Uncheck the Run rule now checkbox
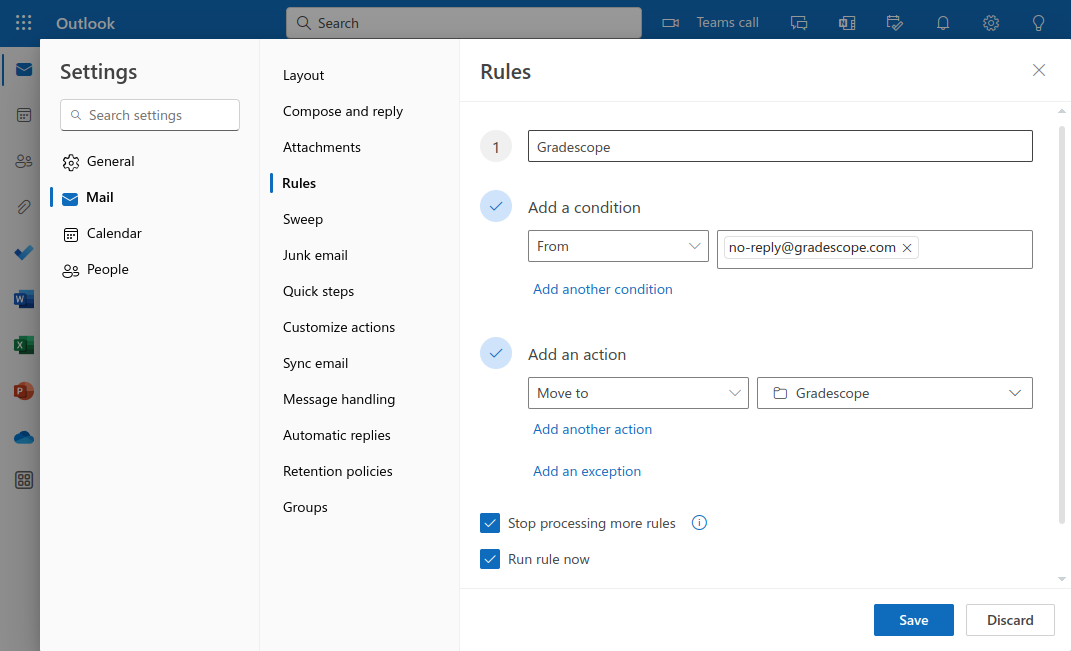Image resolution: width=1071 pixels, height=651 pixels. [490, 559]
